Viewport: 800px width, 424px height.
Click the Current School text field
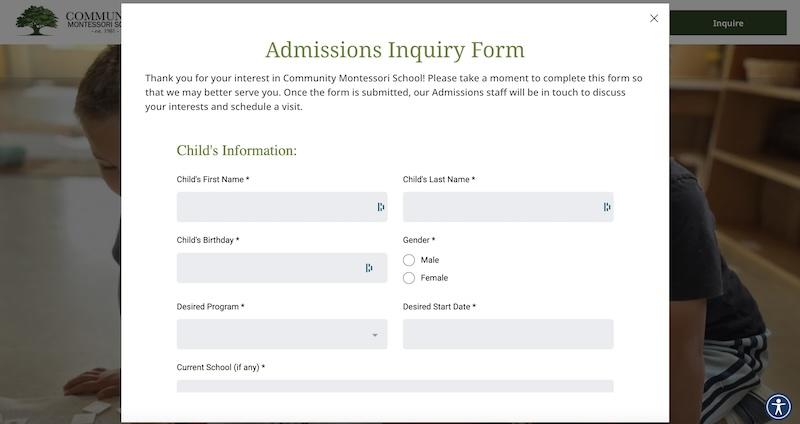(x=395, y=386)
